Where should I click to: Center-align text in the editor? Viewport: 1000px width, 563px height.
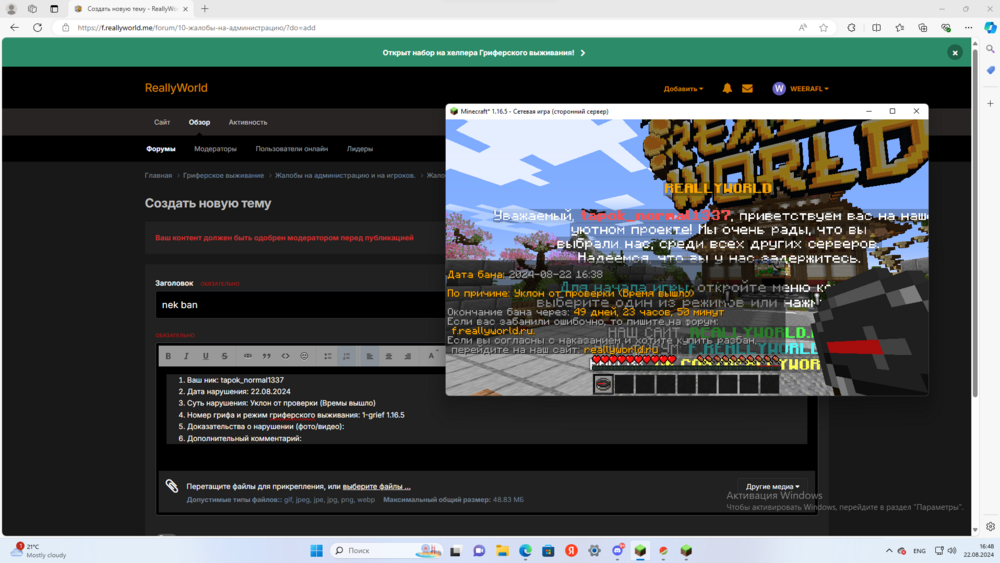[388, 356]
